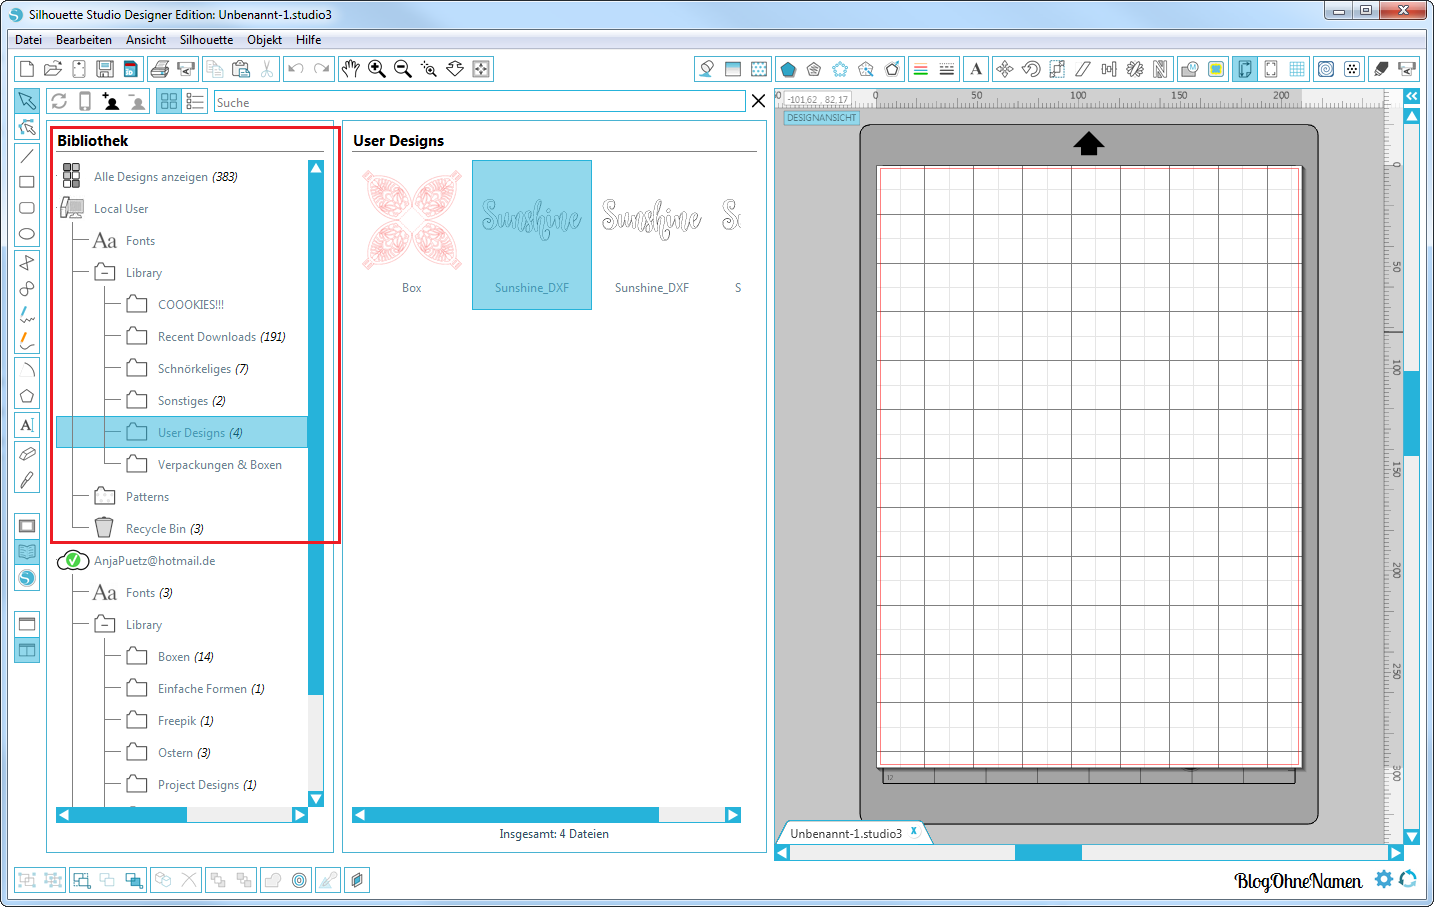This screenshot has width=1434, height=907.
Task: Collapse the Local User Library folder
Action: (x=105, y=272)
